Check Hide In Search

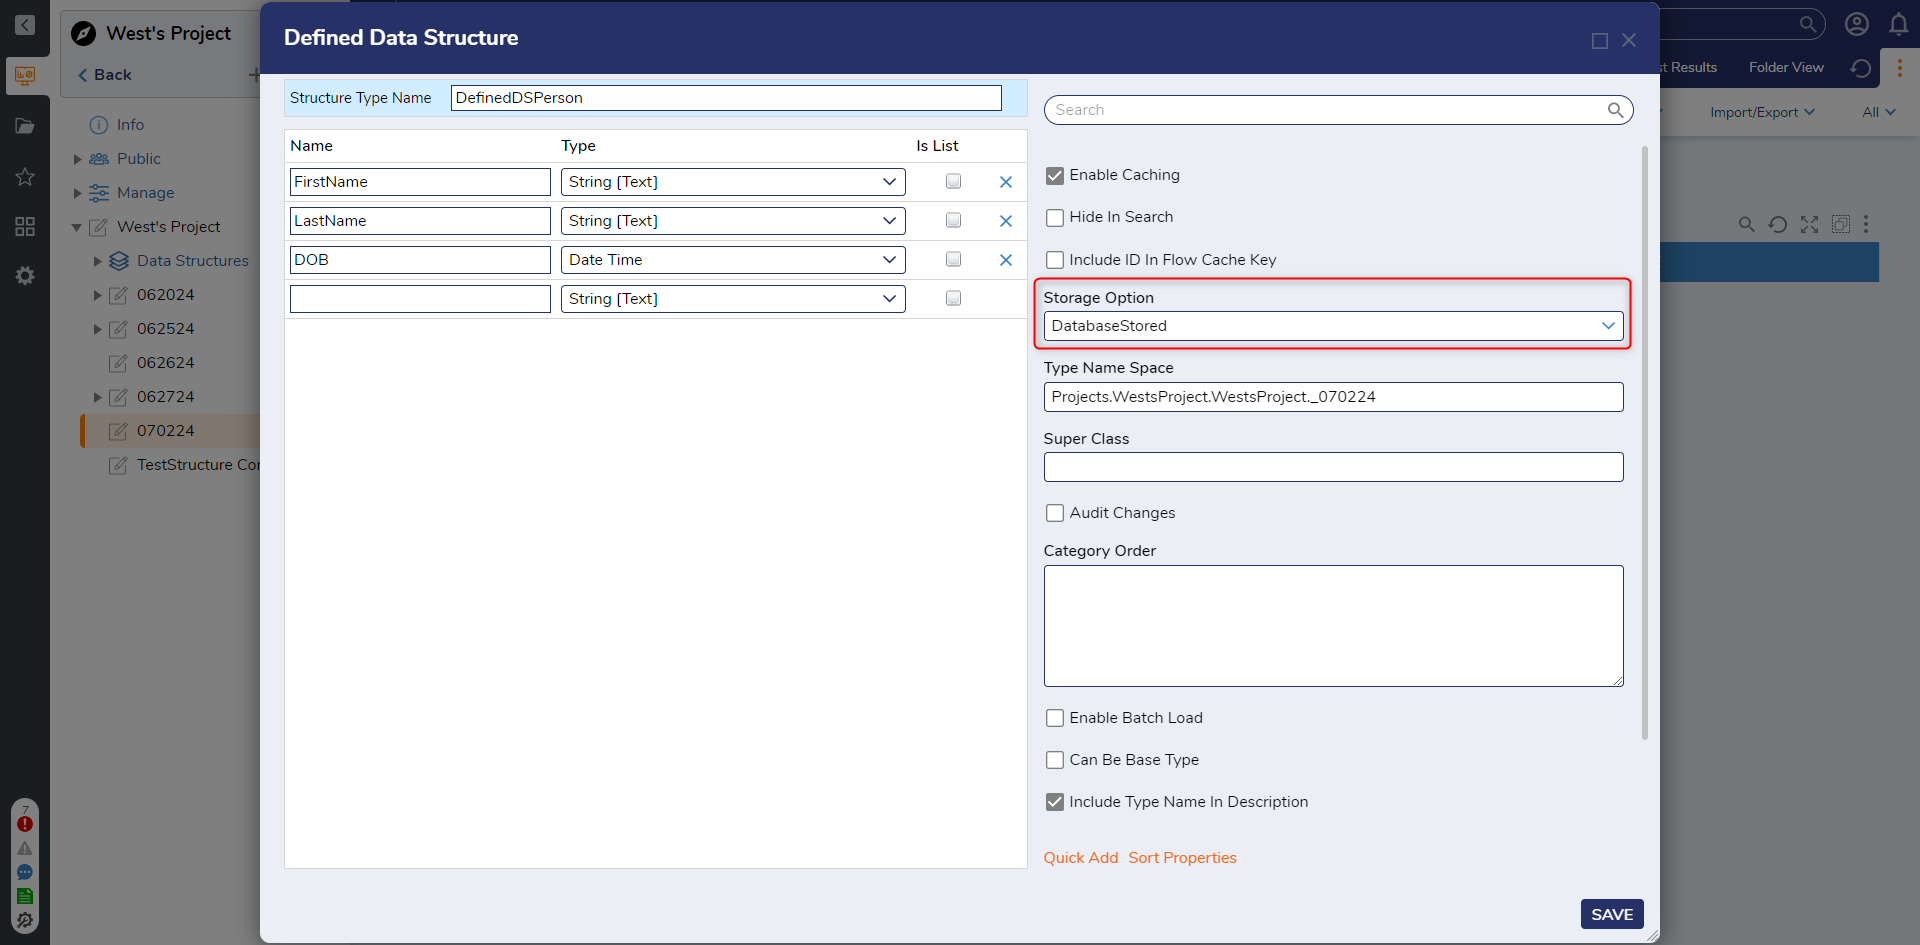[1055, 217]
